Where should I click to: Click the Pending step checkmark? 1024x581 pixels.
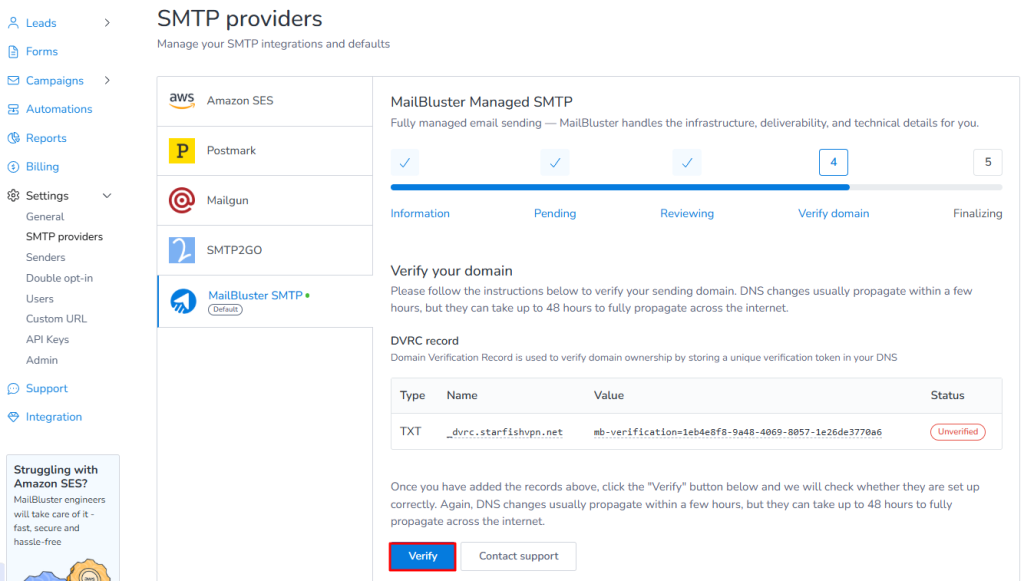tap(555, 163)
